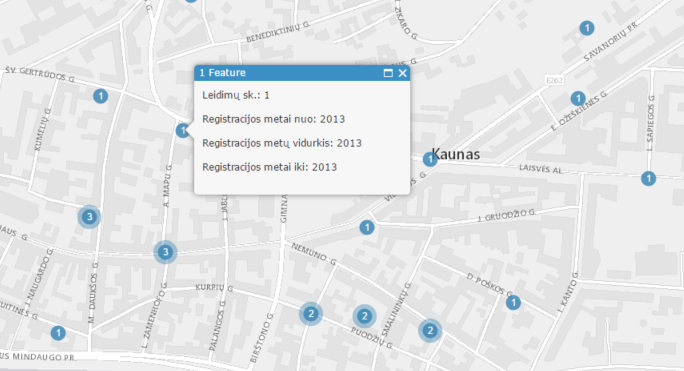Click the J. Naugardo g. street label
Viewport: 684px width, 371px height.
coord(39,277)
